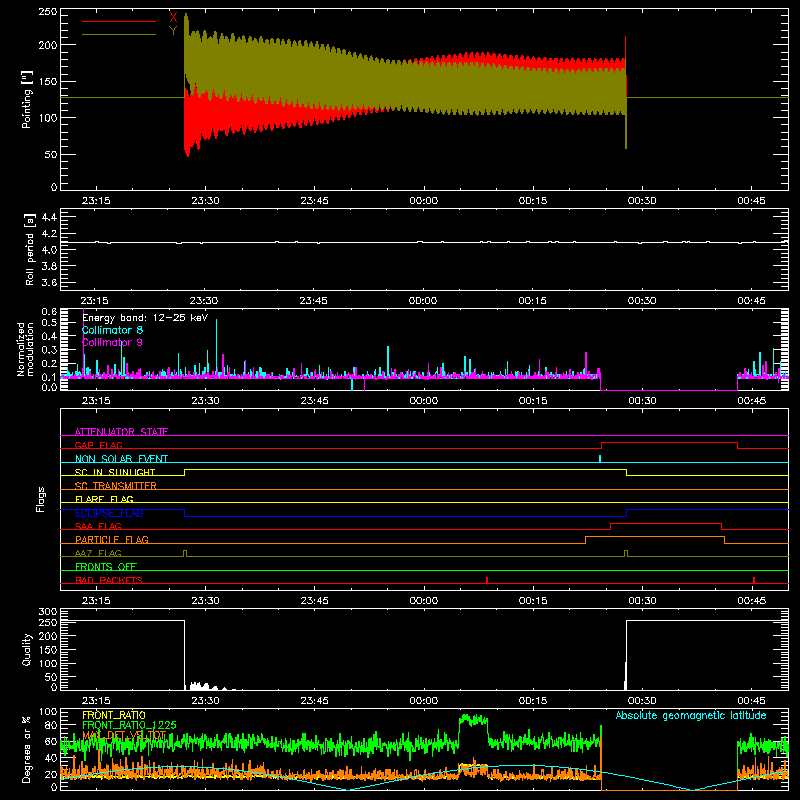
Task: Select the olive AAZ_FLAG label
Action: [98, 553]
